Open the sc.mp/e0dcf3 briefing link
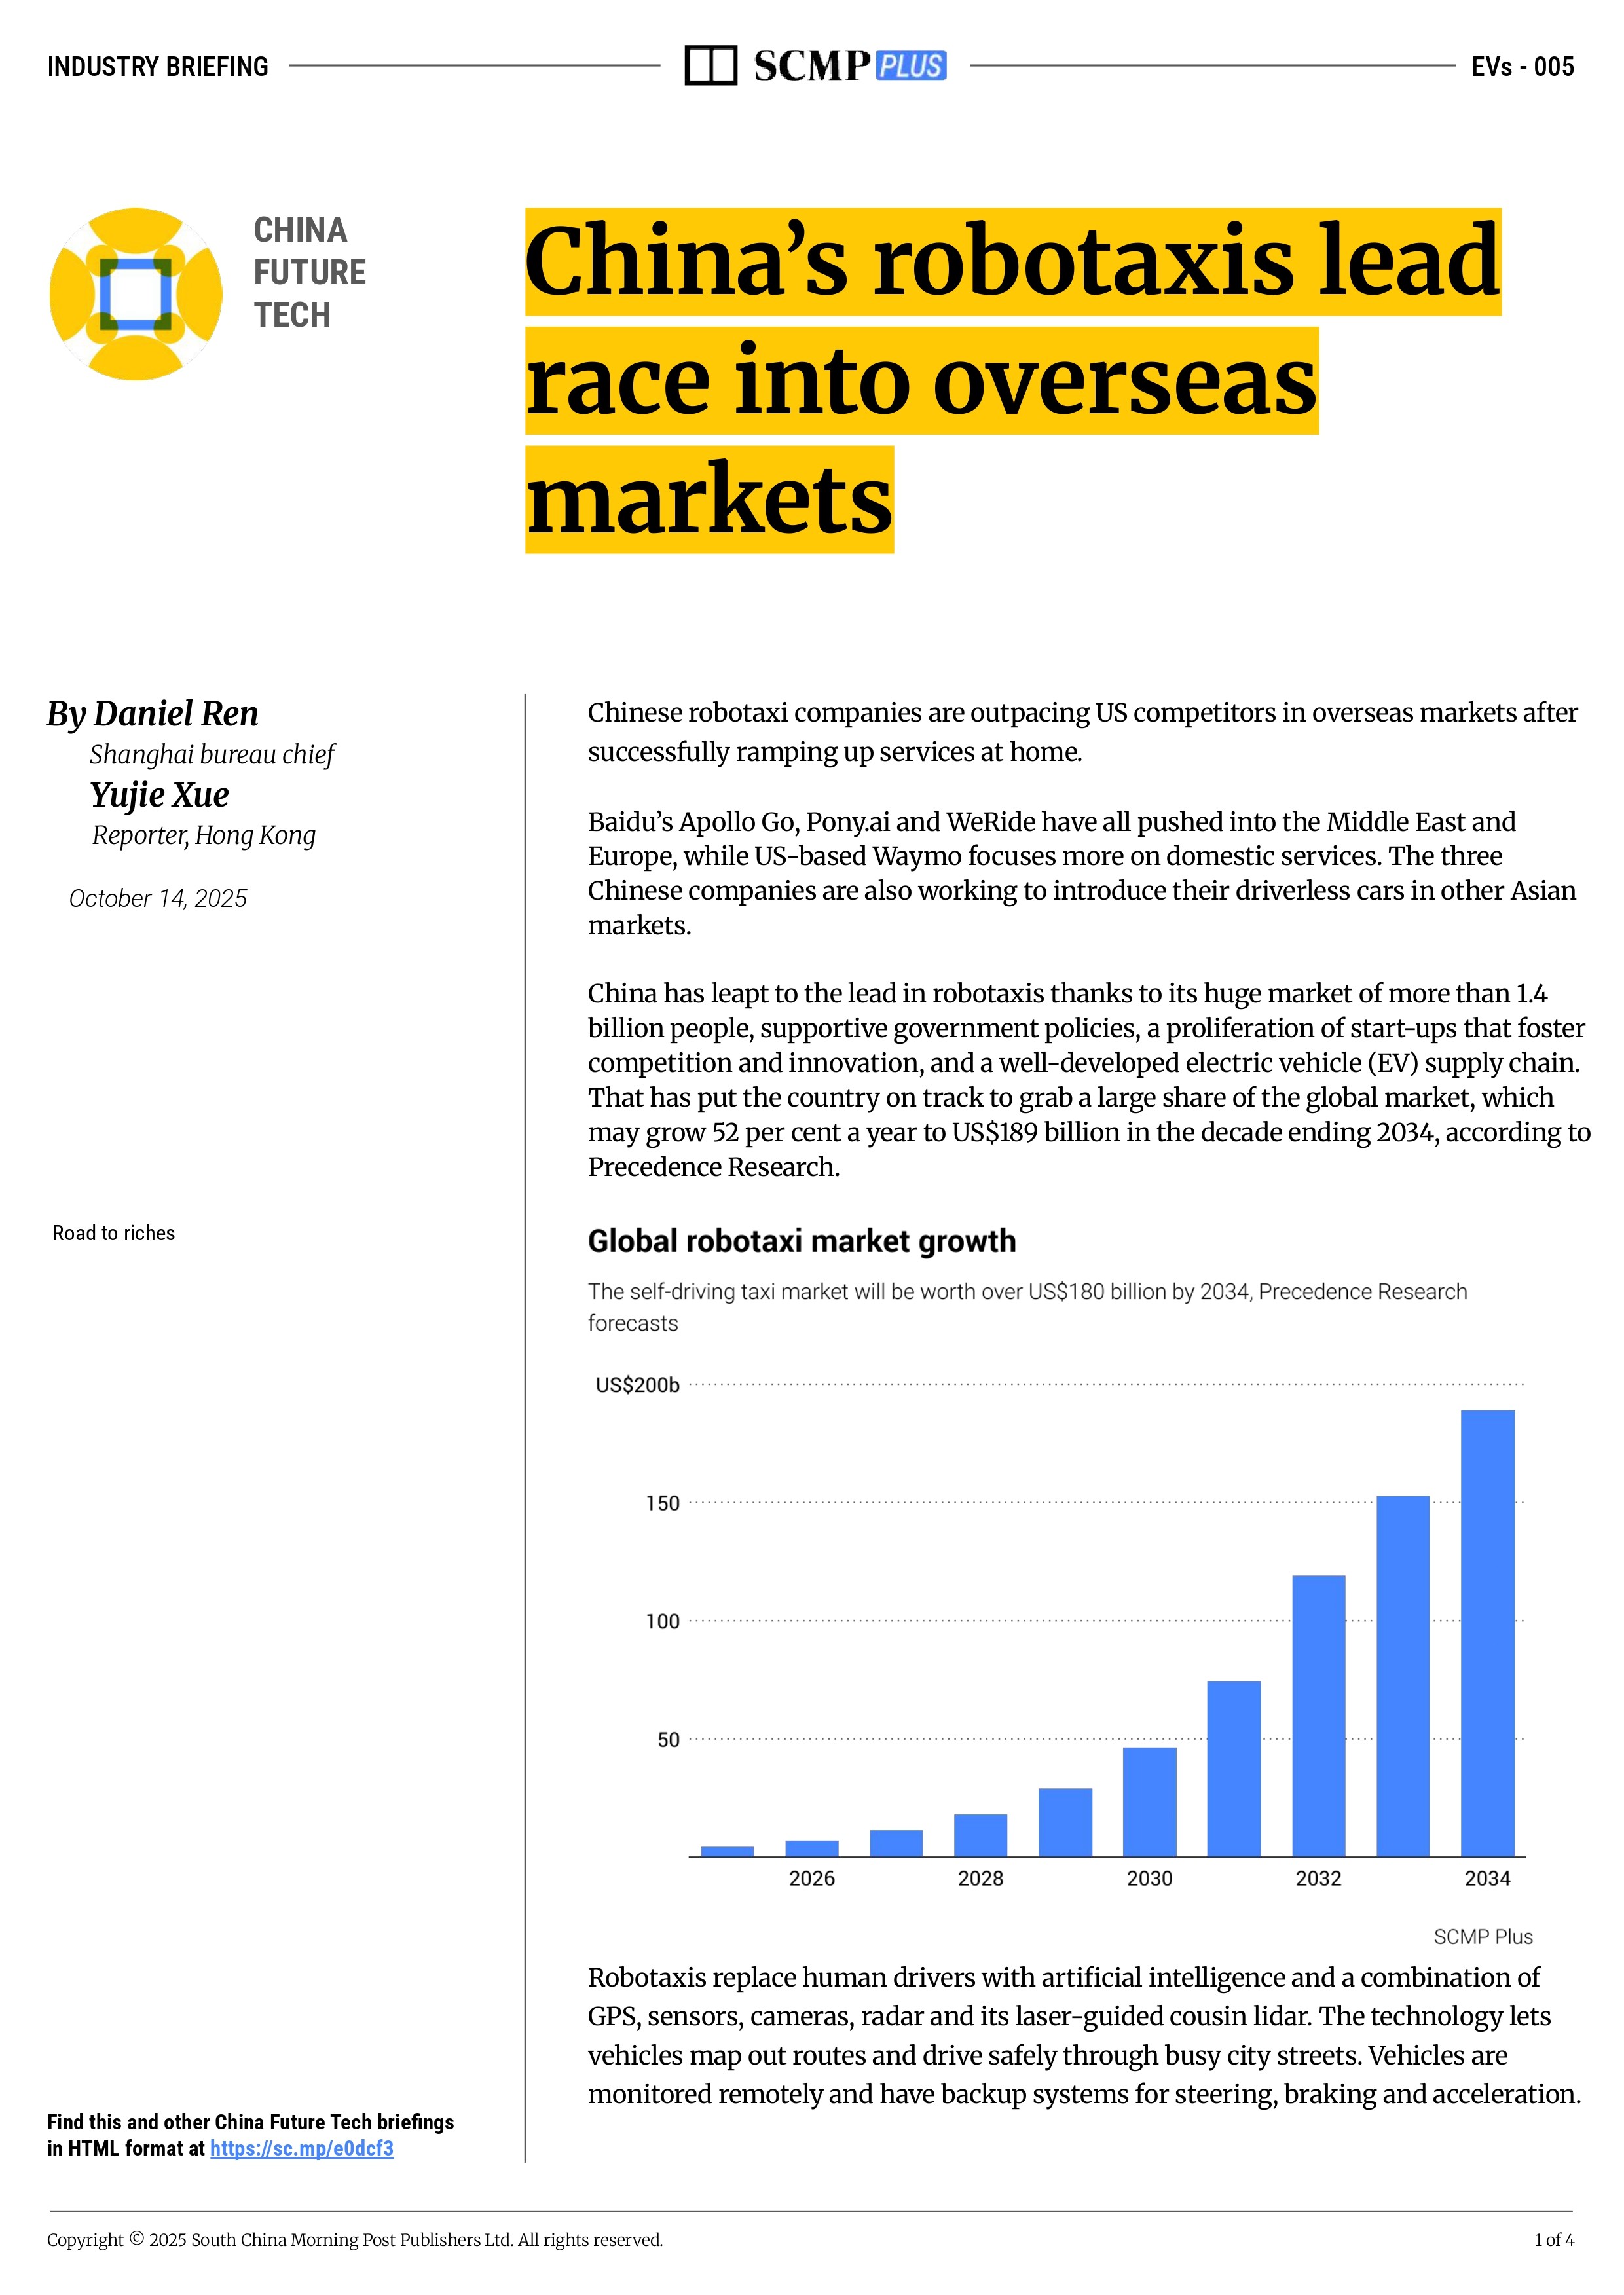1624x2295 pixels. (301, 2148)
